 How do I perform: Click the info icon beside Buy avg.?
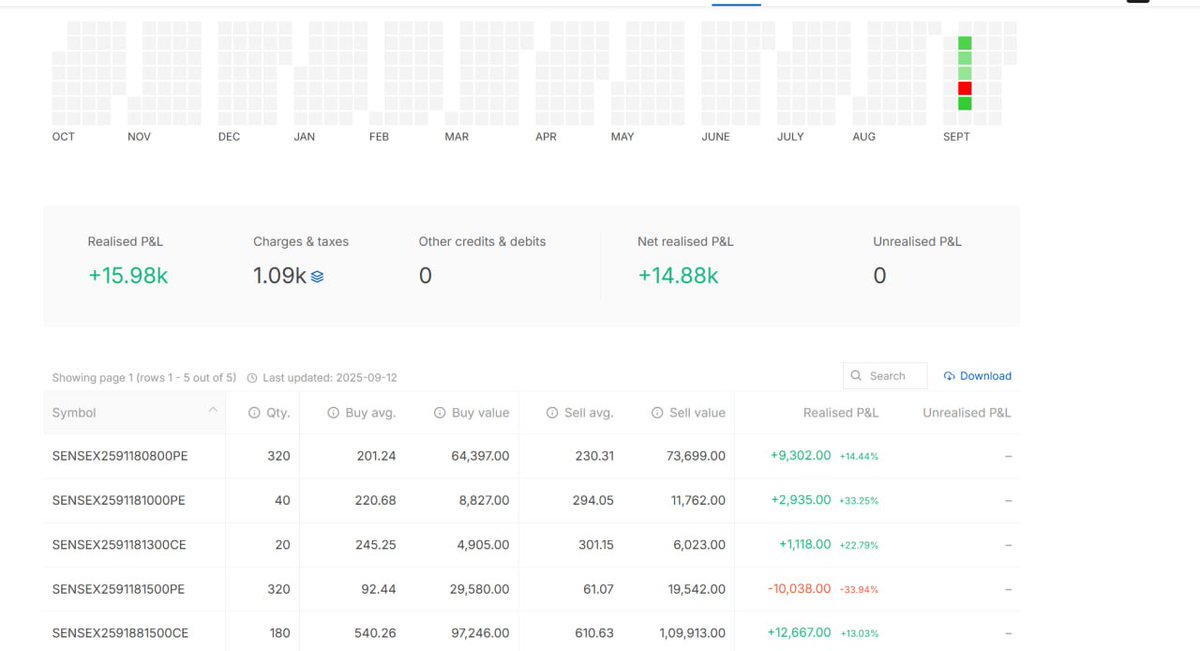pyautogui.click(x=333, y=413)
